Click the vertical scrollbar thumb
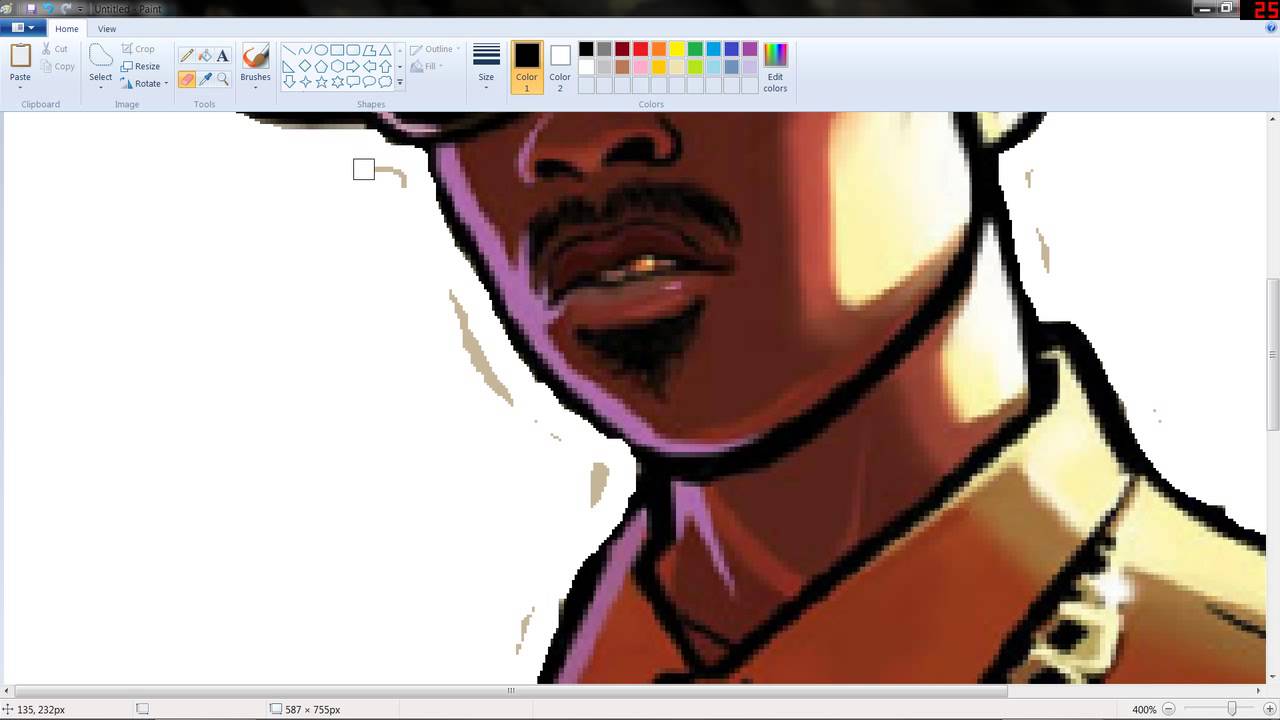The width and height of the screenshot is (1280, 720). 1273,354
